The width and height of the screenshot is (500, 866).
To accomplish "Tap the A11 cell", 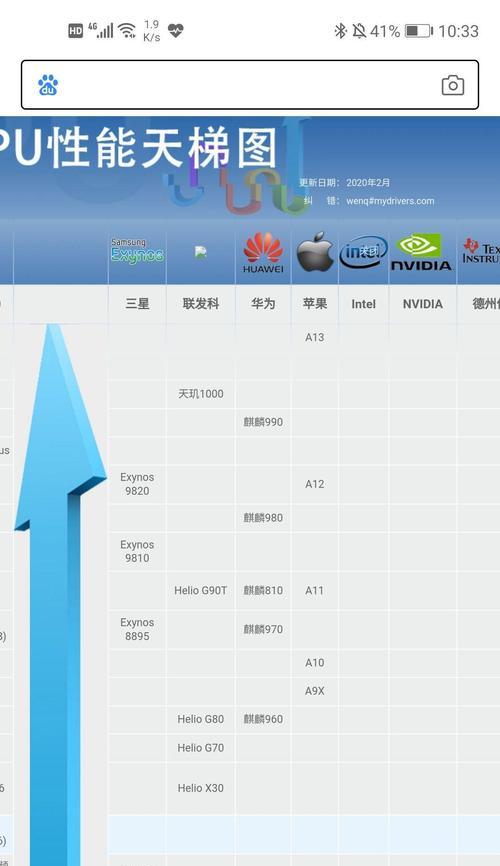I will (315, 590).
